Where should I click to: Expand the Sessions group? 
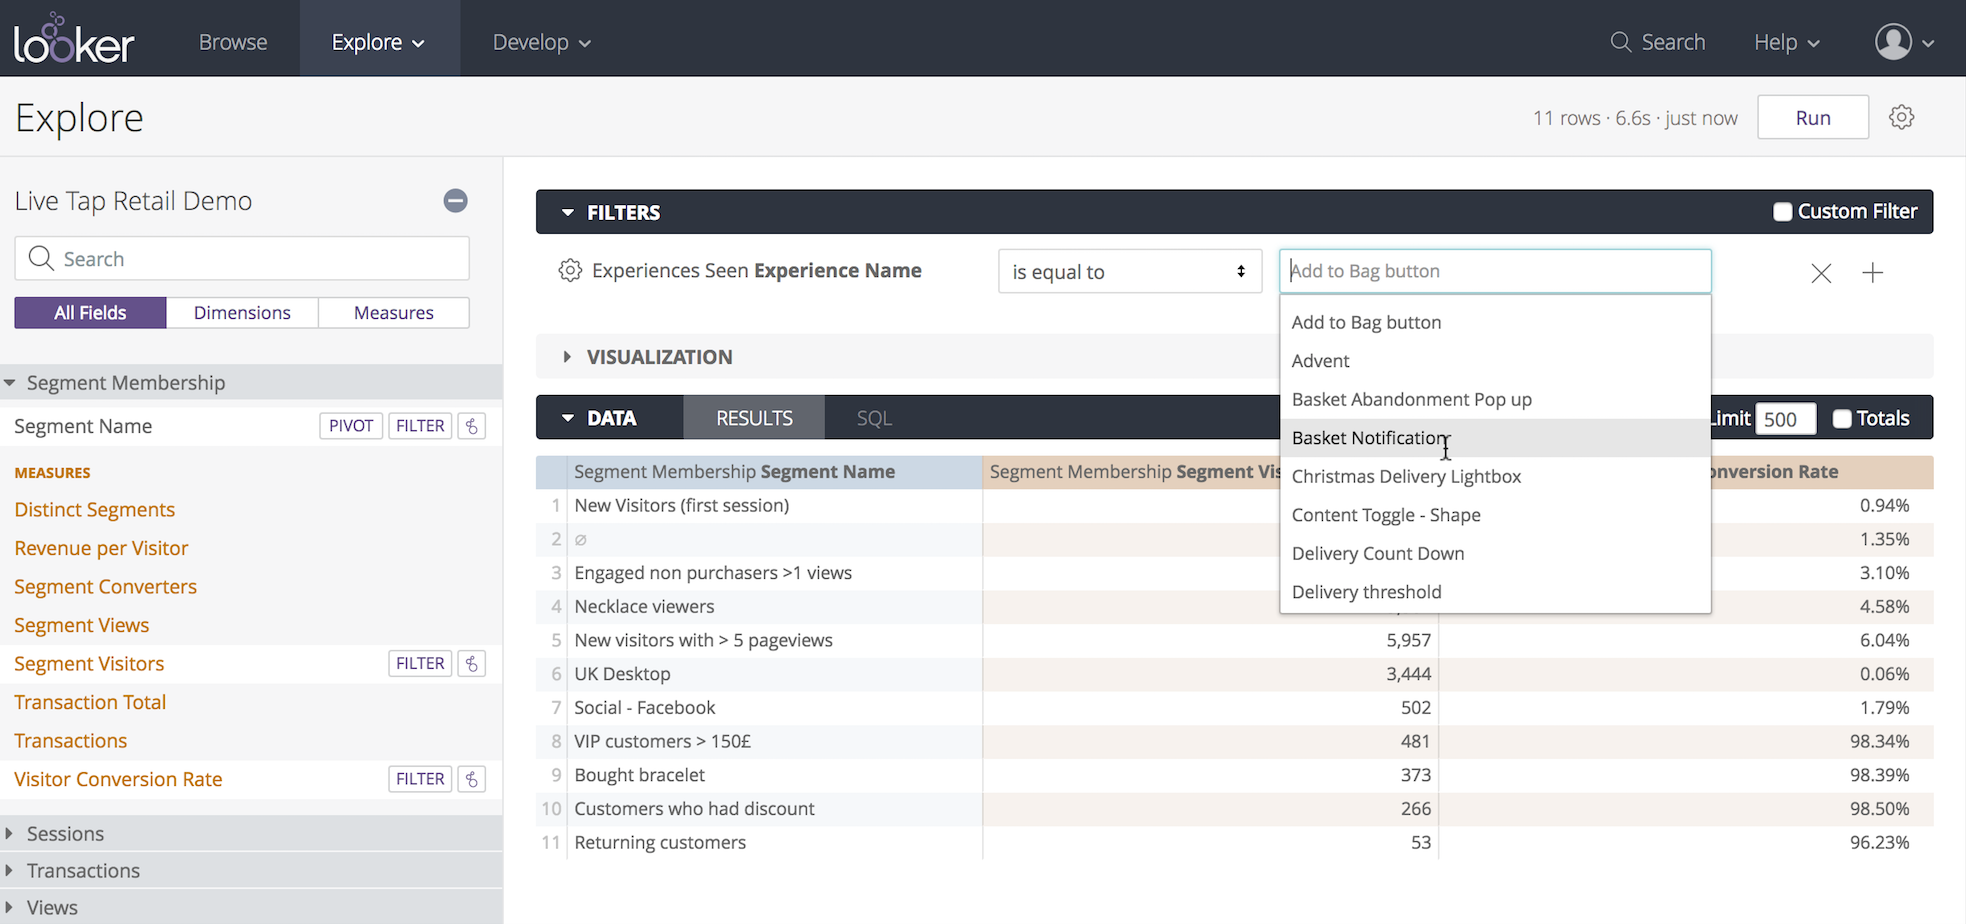coord(9,833)
